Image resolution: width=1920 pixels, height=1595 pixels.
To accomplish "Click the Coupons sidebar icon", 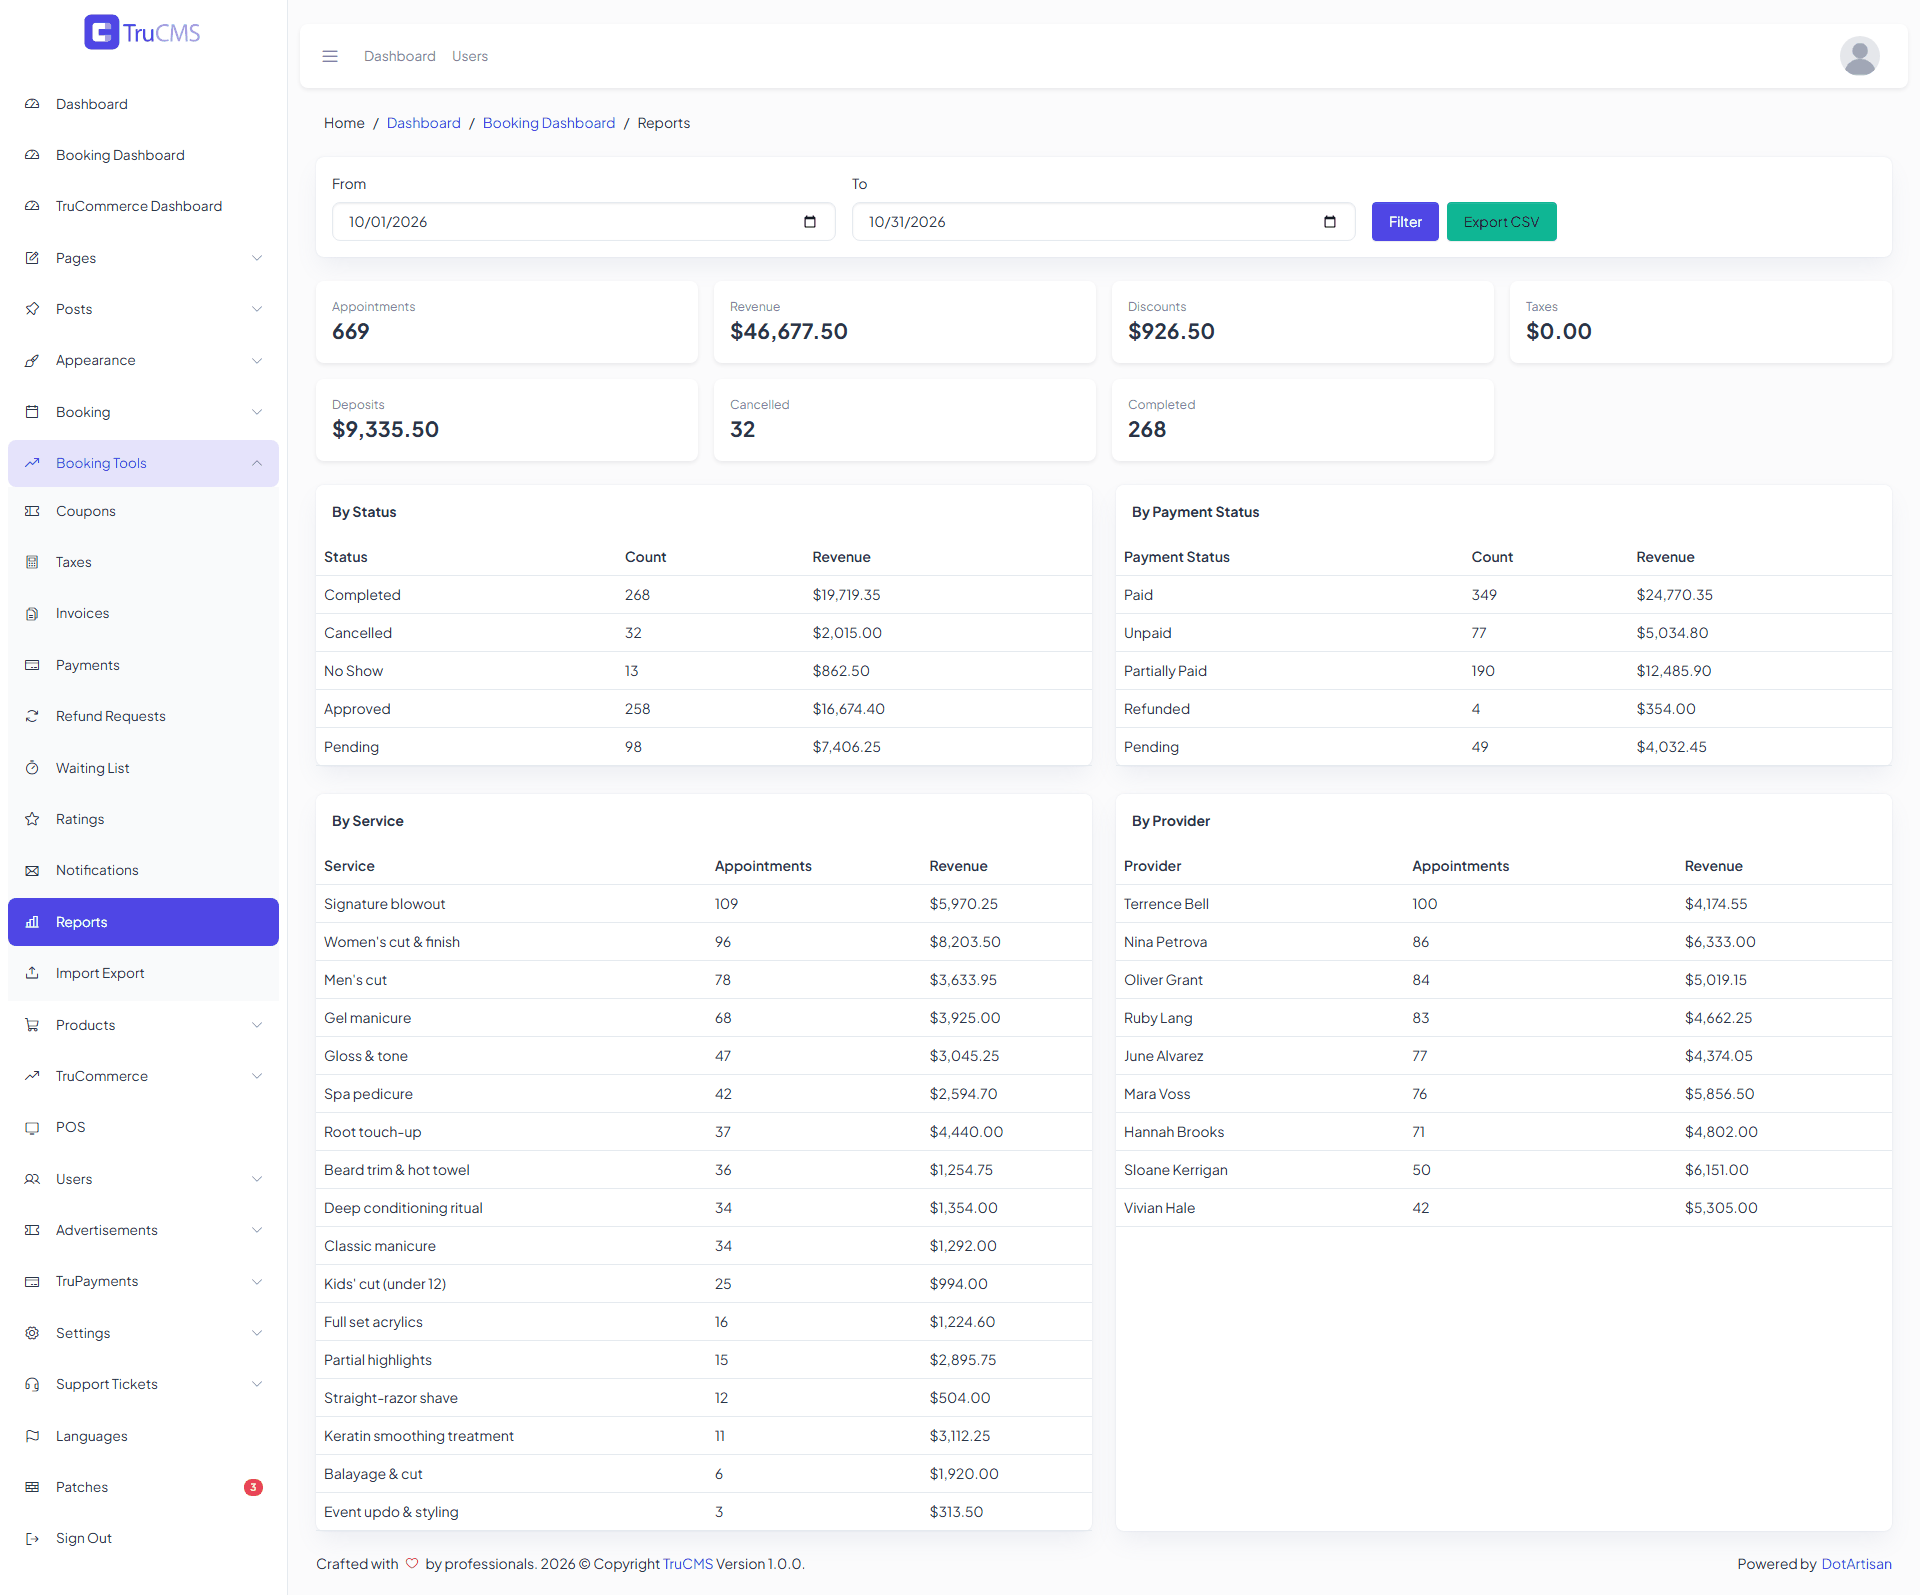I will (x=32, y=511).
